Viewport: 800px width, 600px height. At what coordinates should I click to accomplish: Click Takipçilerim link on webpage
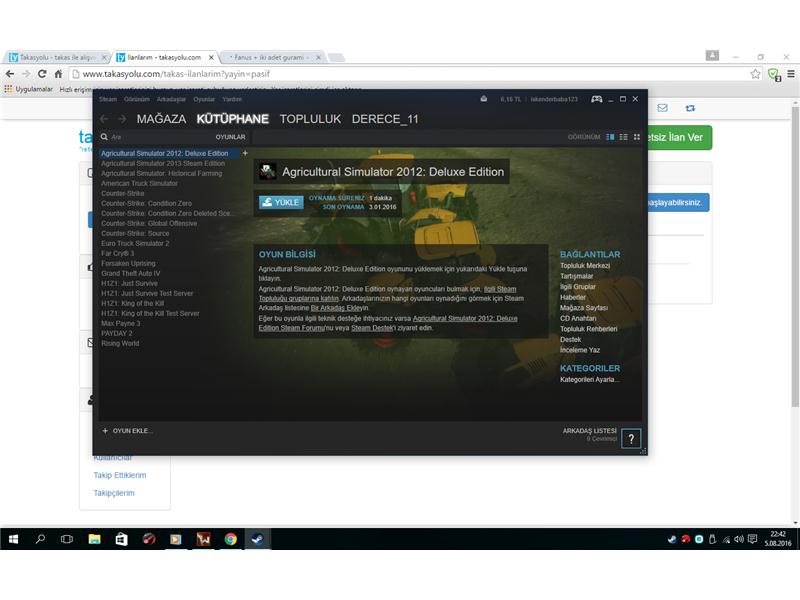coord(114,493)
